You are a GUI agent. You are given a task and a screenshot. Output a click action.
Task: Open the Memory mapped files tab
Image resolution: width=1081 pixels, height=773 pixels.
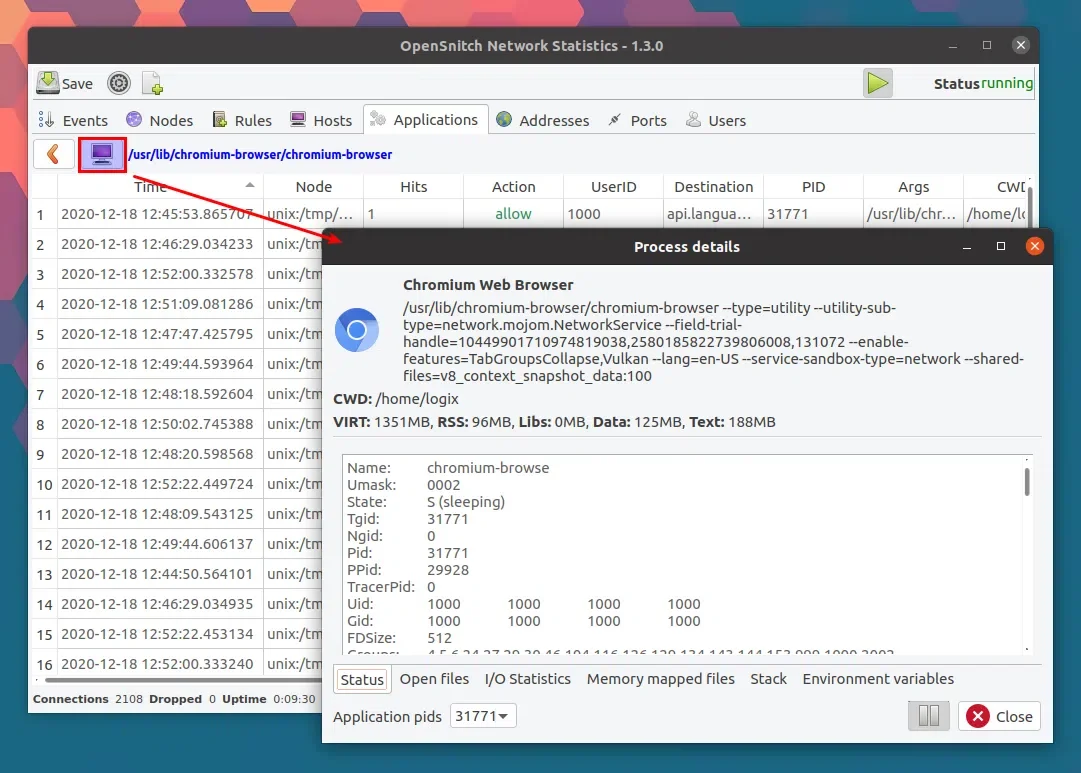tap(660, 679)
